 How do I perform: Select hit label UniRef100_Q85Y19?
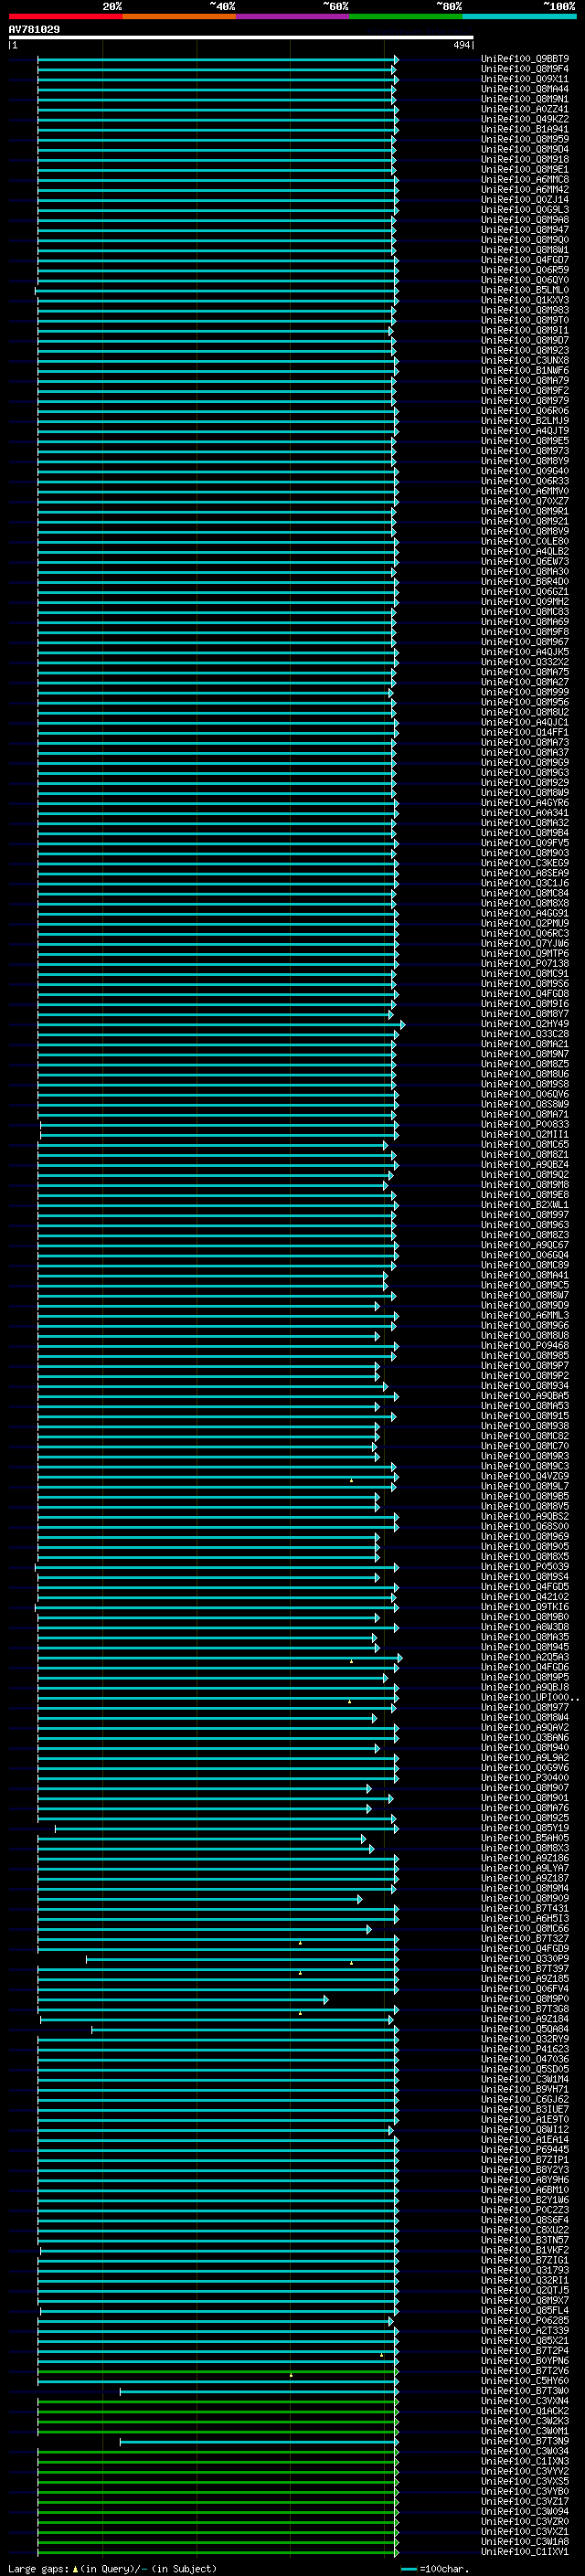[x=525, y=1828]
